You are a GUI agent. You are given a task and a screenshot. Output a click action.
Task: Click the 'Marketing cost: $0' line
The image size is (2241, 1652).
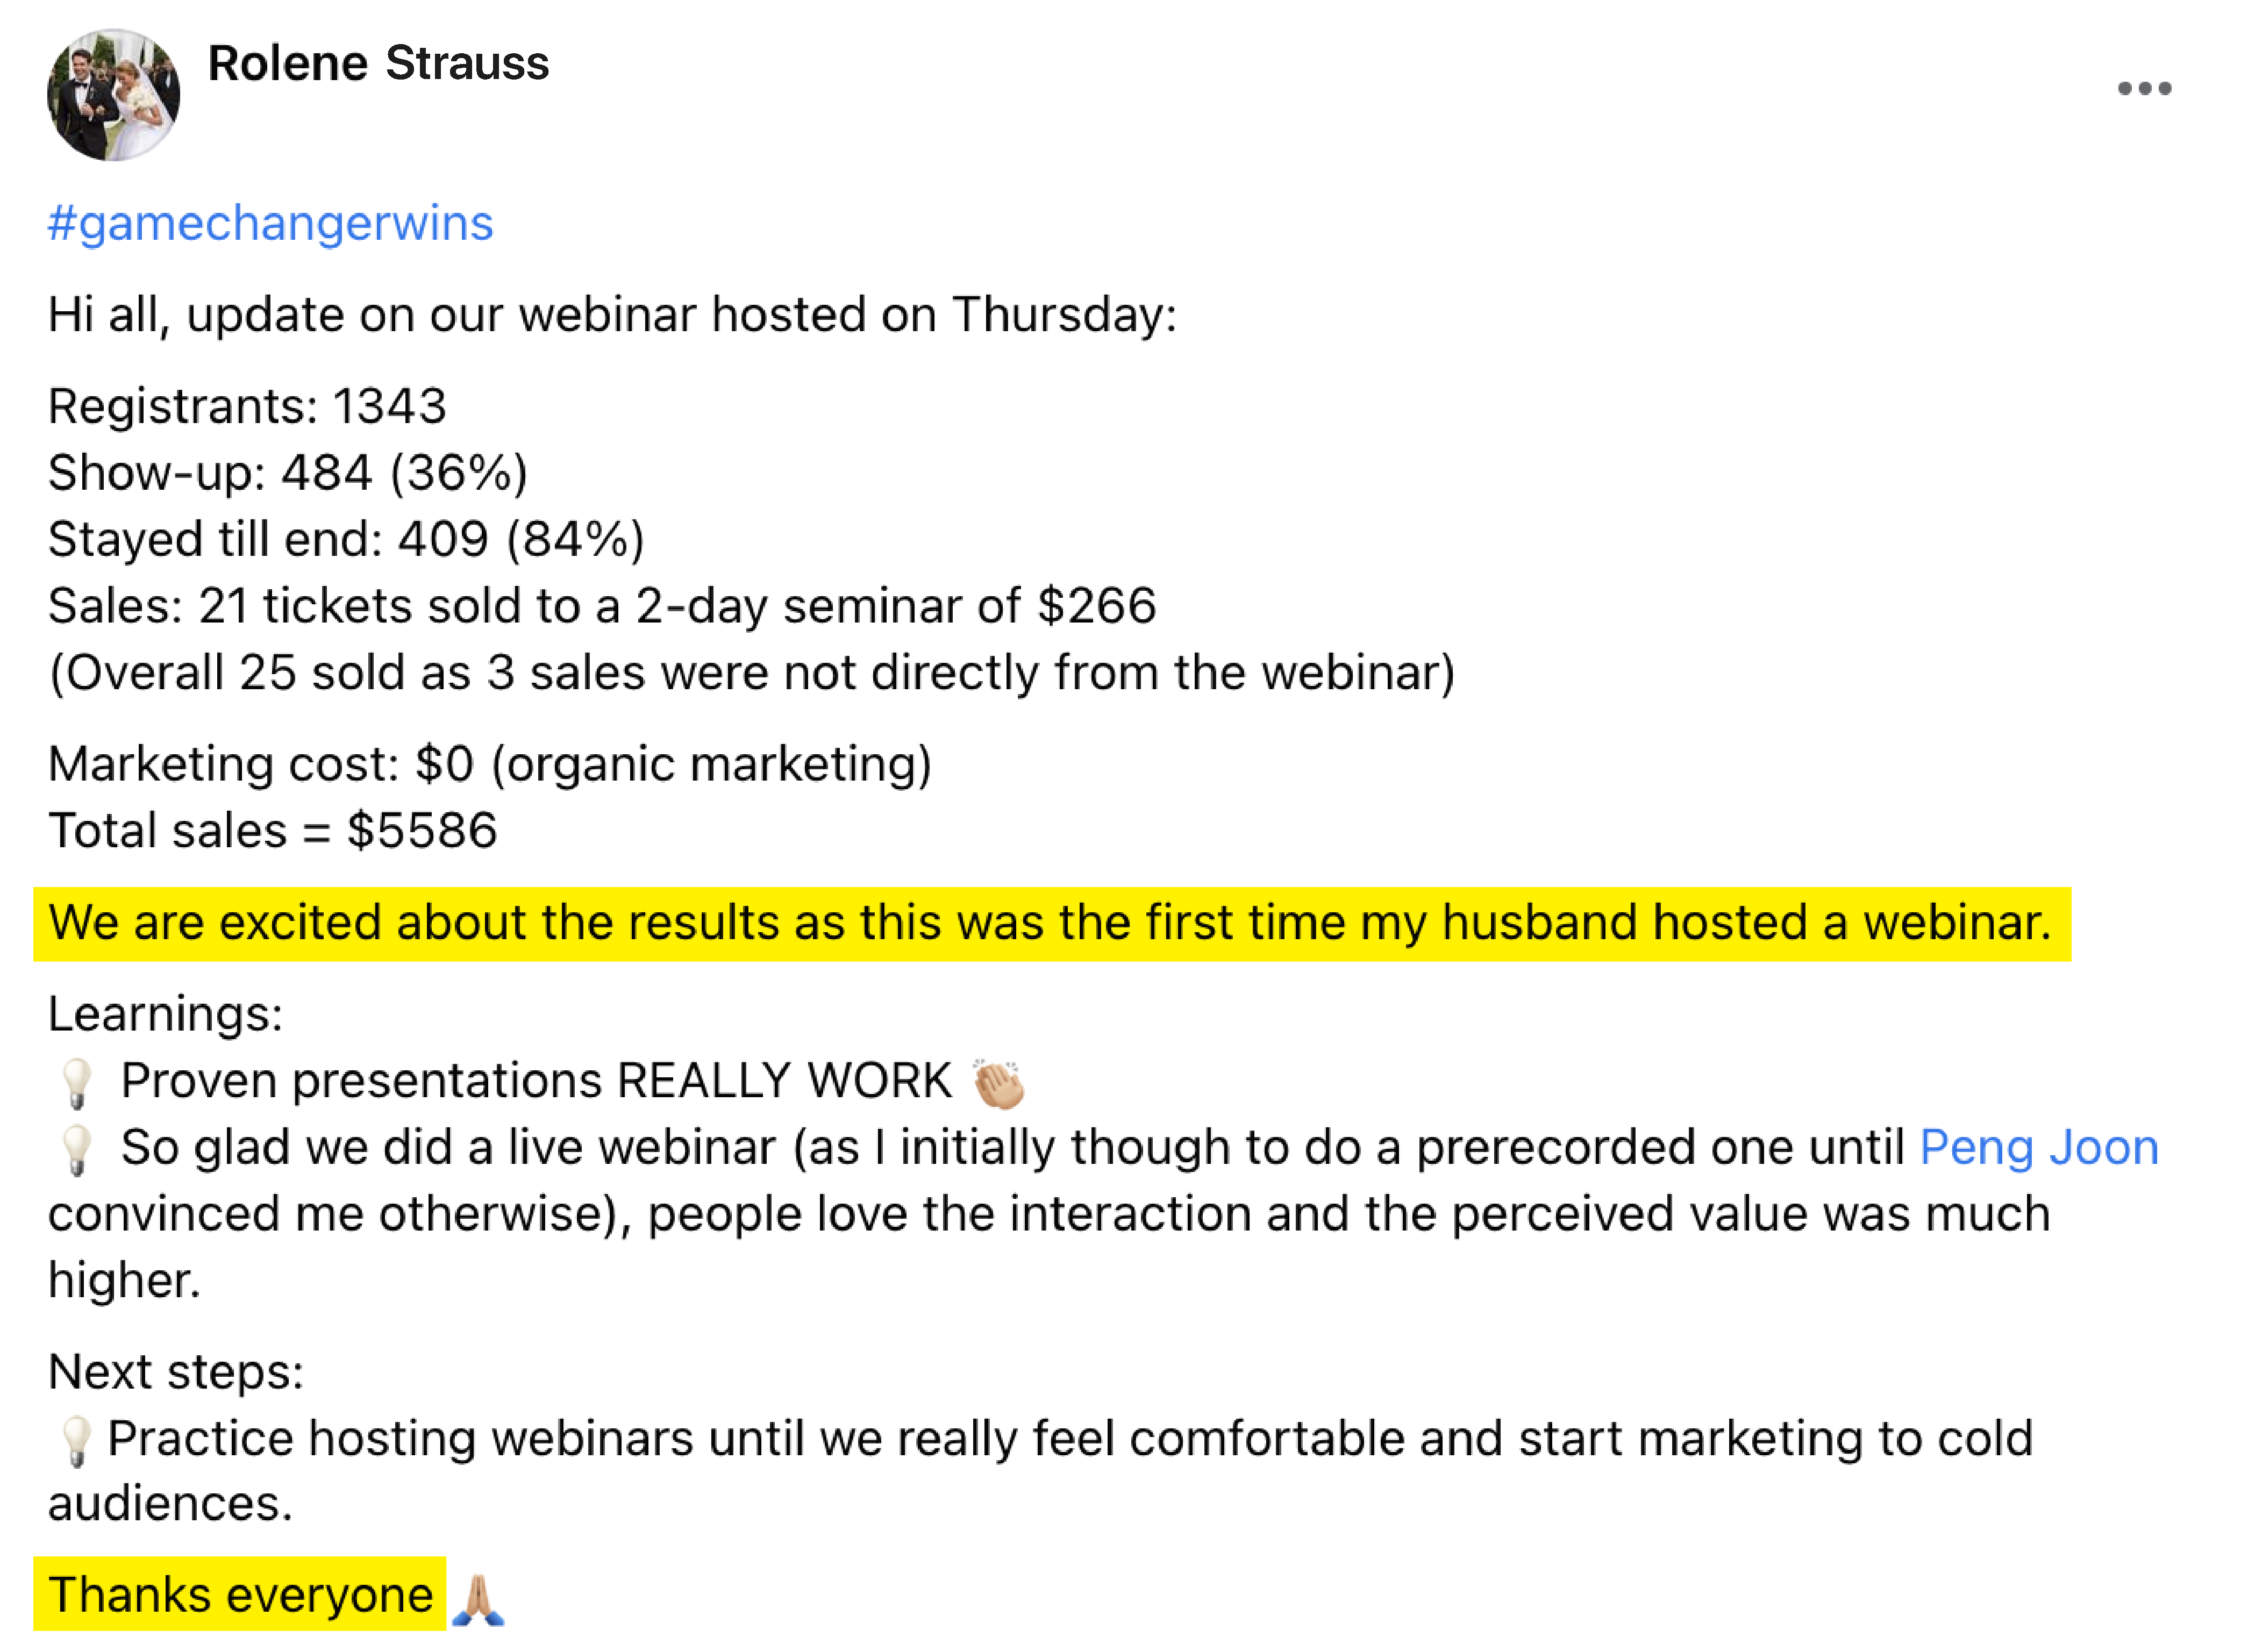(x=489, y=764)
